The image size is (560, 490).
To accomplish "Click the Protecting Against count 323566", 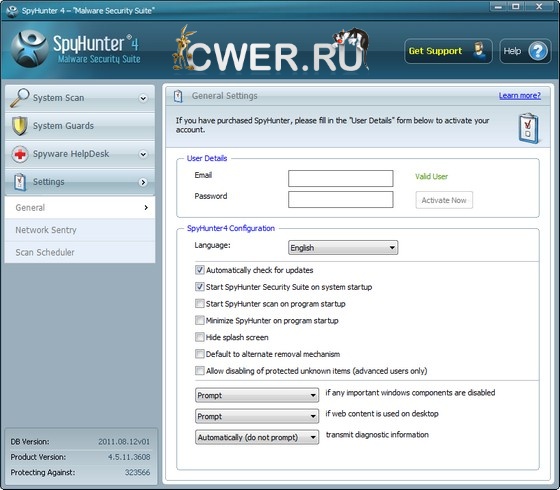I will (x=138, y=472).
